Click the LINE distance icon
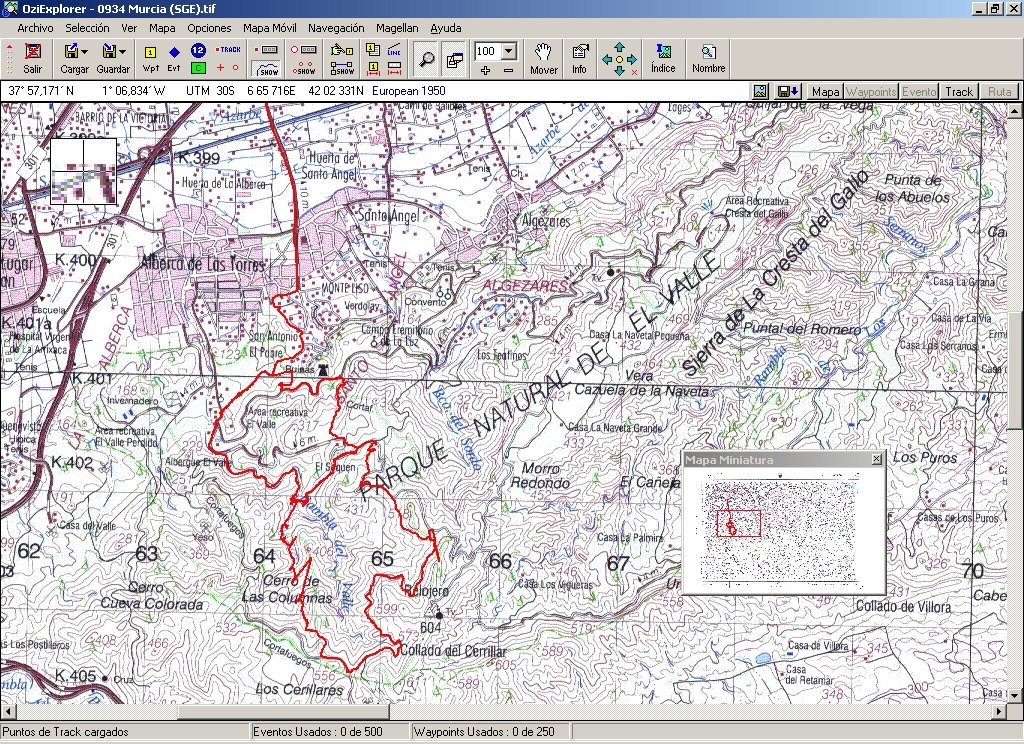The width and height of the screenshot is (1024, 744). tap(394, 50)
